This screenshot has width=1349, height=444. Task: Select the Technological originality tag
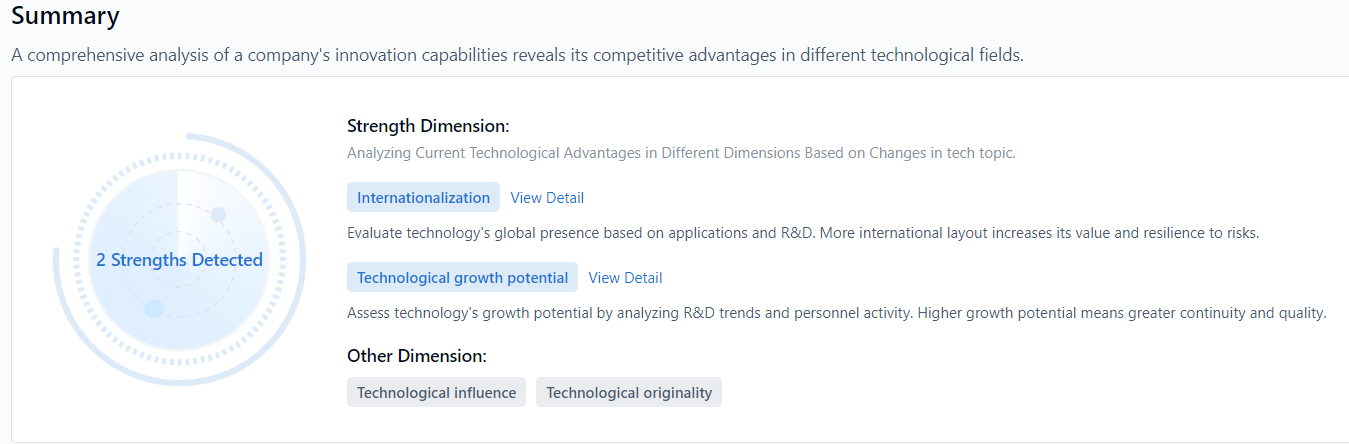coord(628,393)
